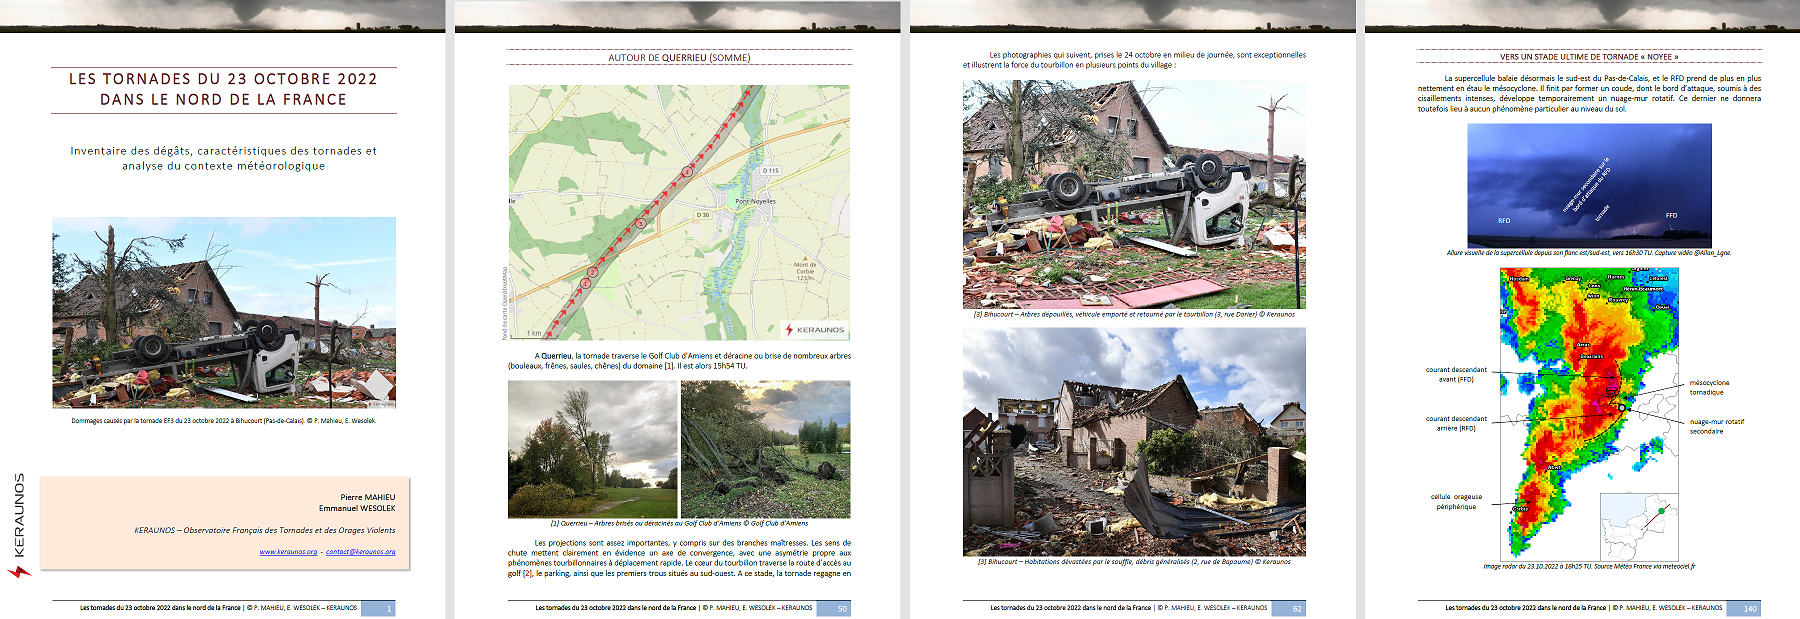Click the tornado header banner on the cover page

(x=222, y=16)
